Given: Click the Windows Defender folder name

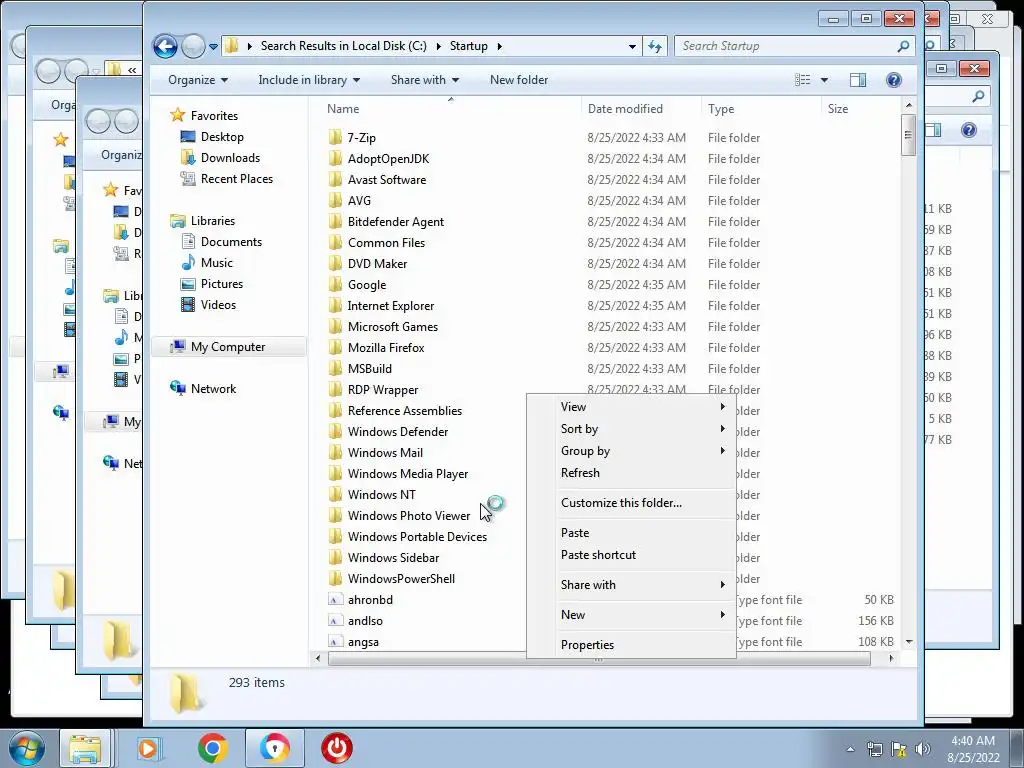Looking at the screenshot, I should pyautogui.click(x=398, y=432).
